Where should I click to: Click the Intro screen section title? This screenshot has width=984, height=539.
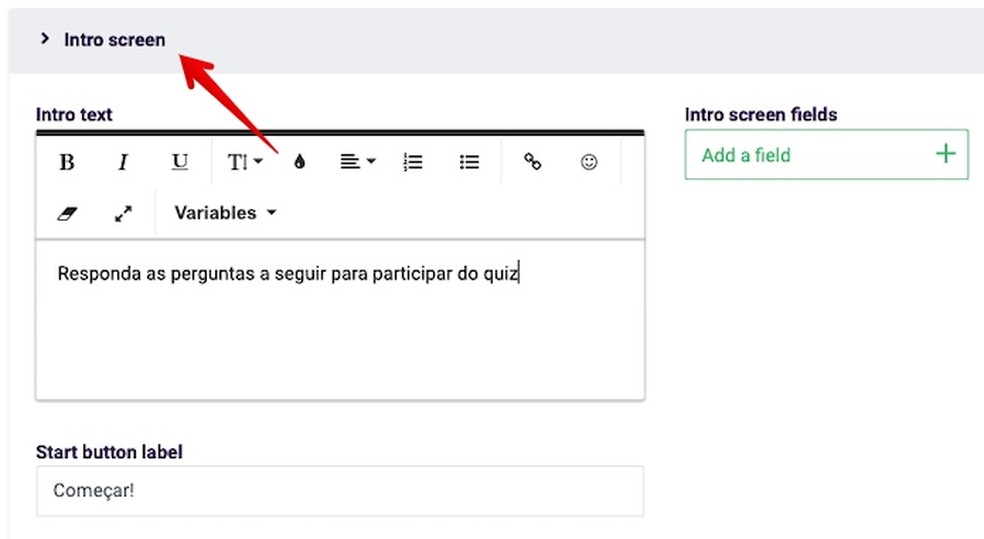115,40
